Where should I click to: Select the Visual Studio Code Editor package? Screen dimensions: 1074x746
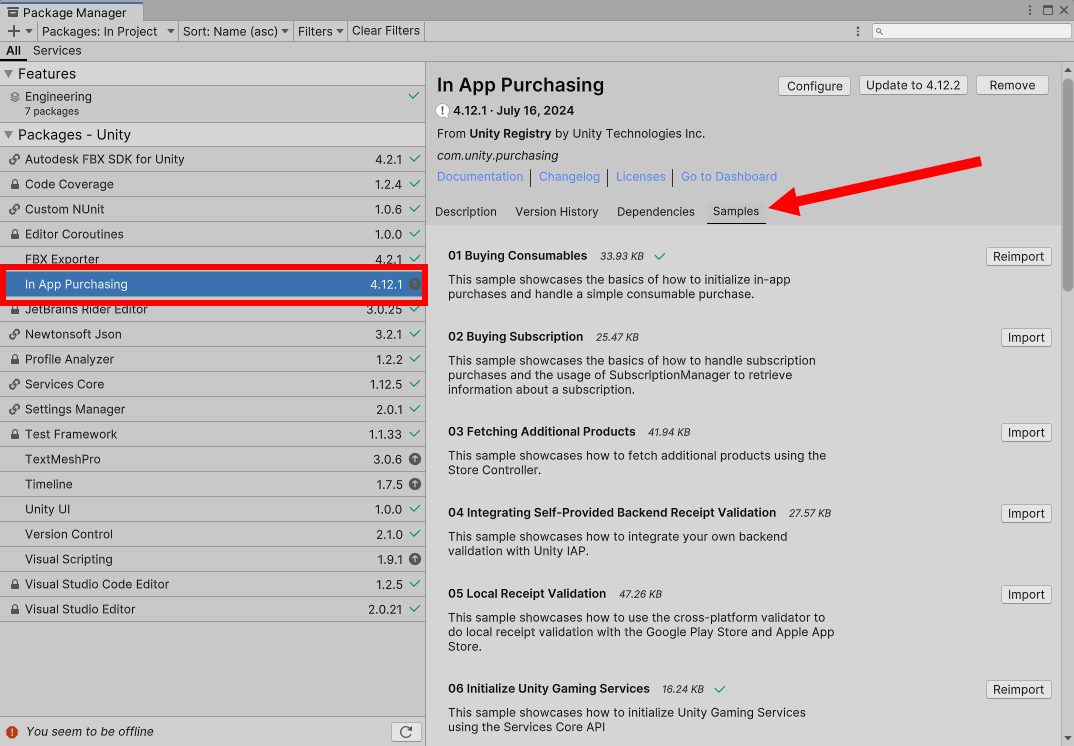pyautogui.click(x=212, y=584)
